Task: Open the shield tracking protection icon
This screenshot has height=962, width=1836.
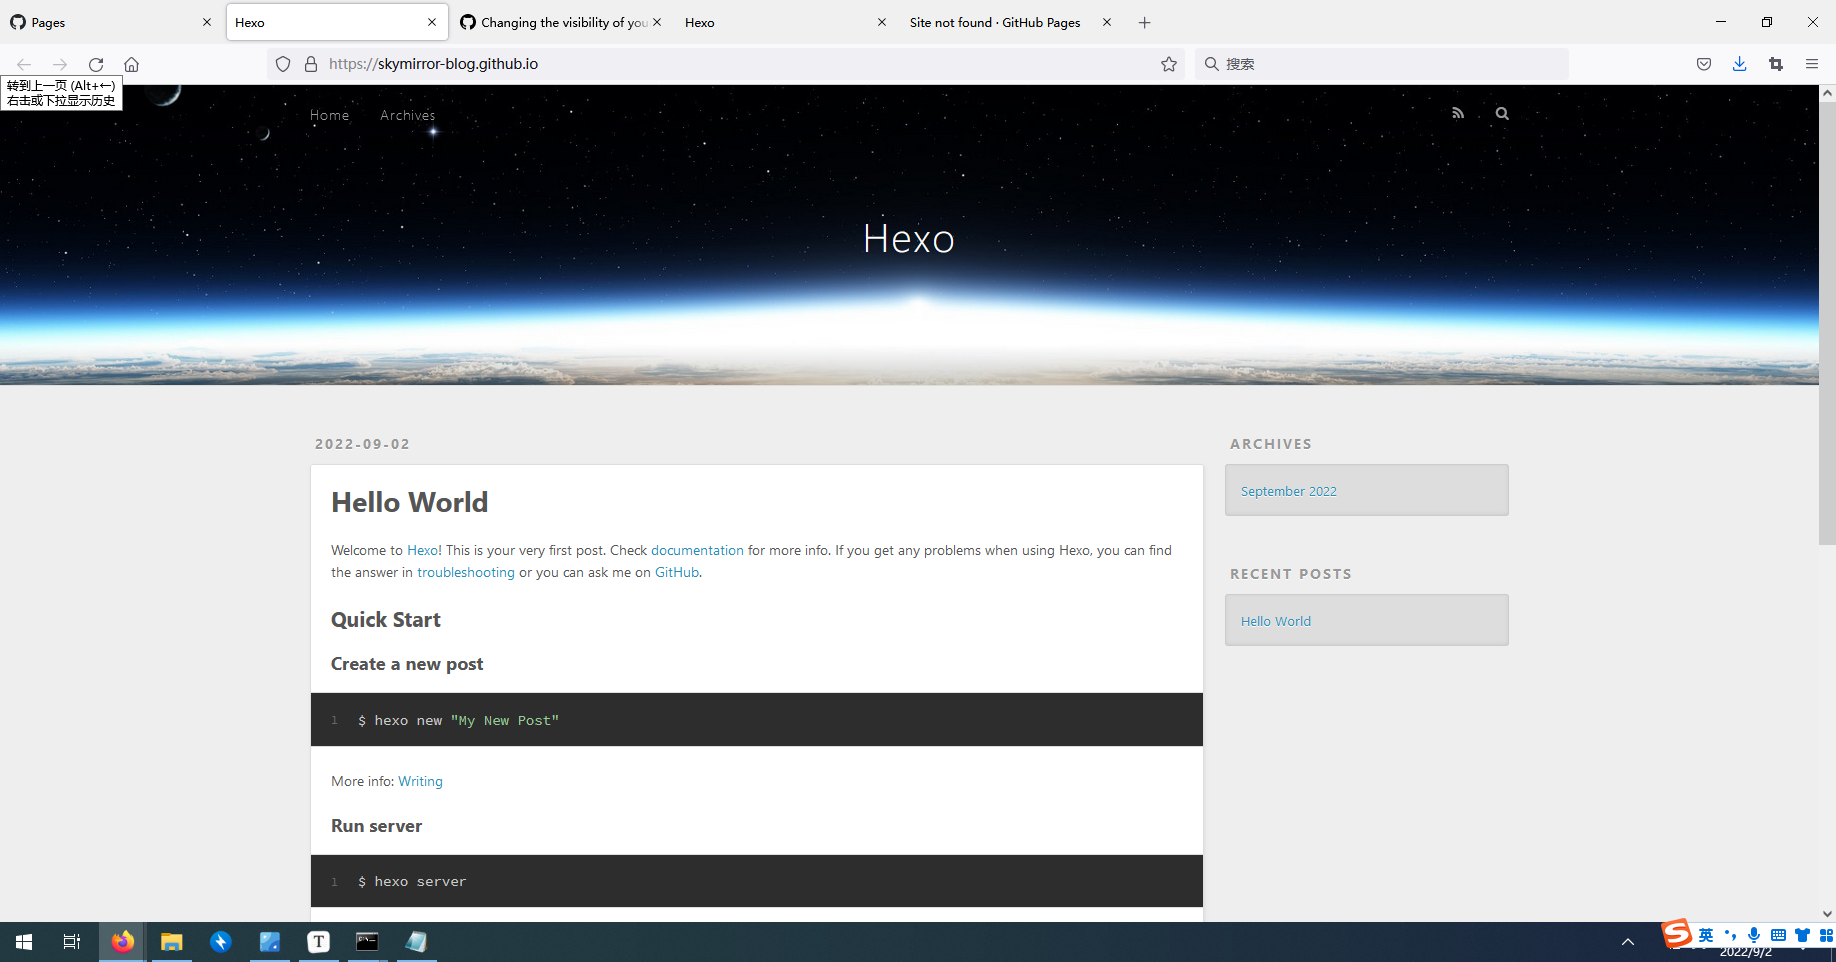Action: pos(283,64)
